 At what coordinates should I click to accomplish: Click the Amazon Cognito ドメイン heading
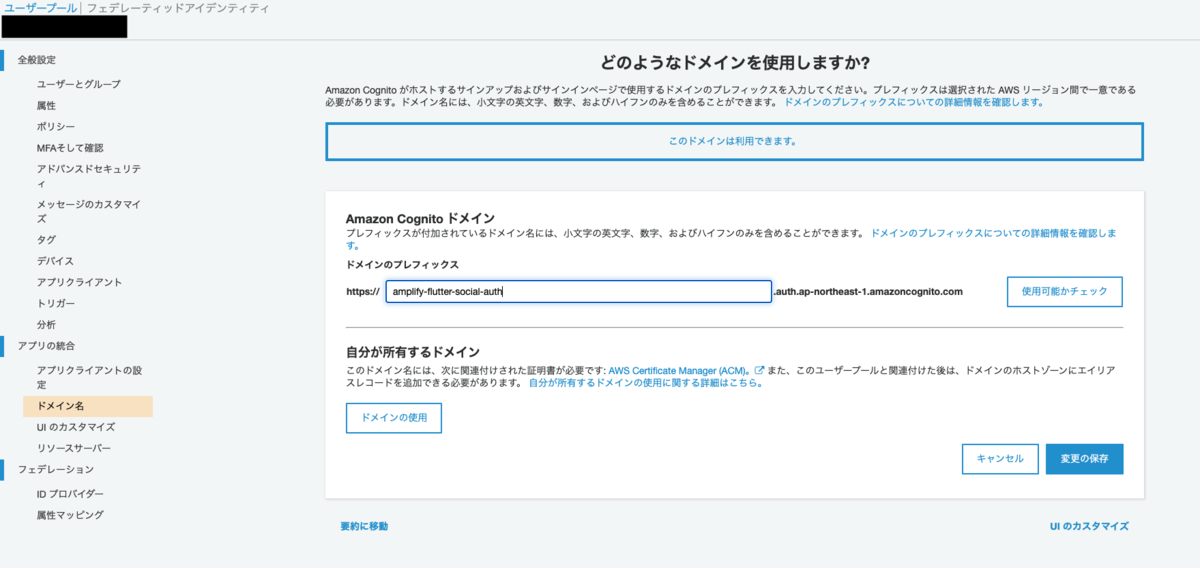tap(421, 218)
